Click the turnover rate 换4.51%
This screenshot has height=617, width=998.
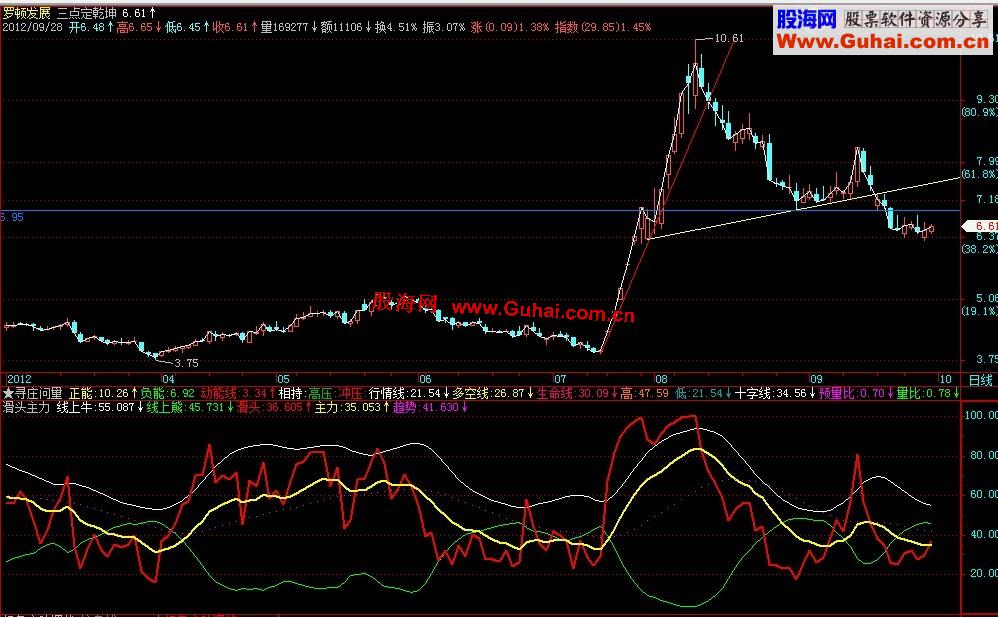pyautogui.click(x=396, y=27)
